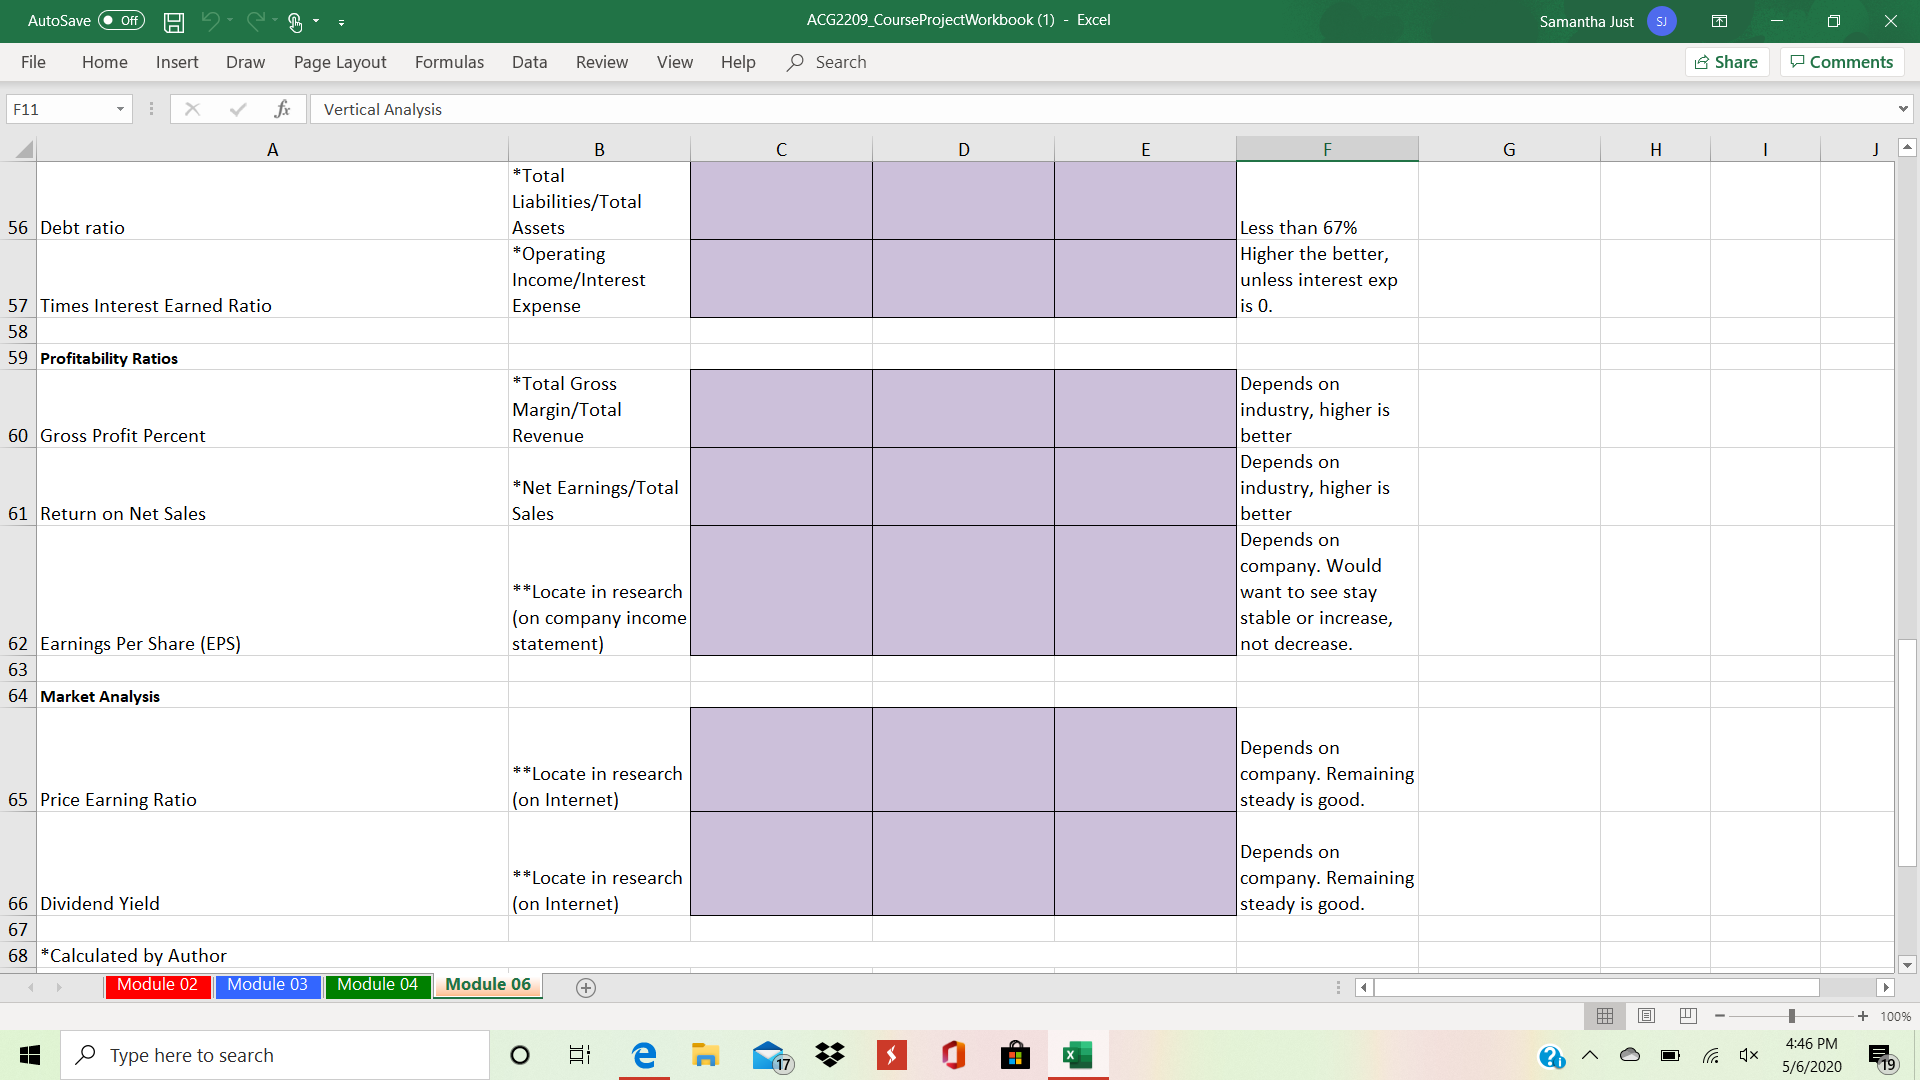Share the workbook

(x=1727, y=62)
